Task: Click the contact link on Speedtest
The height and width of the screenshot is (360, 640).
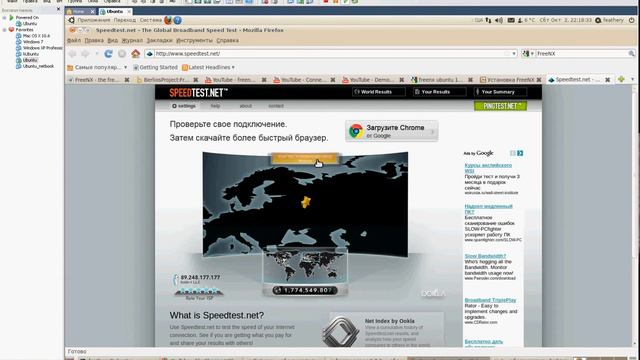Action: pos(276,106)
